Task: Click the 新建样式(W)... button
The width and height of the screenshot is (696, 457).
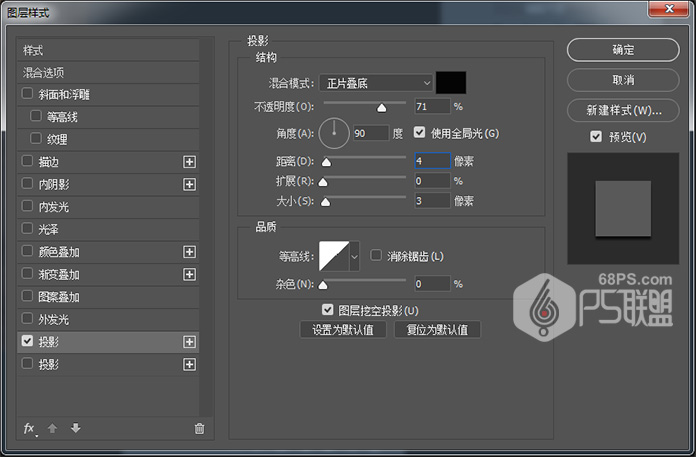Action: click(623, 110)
